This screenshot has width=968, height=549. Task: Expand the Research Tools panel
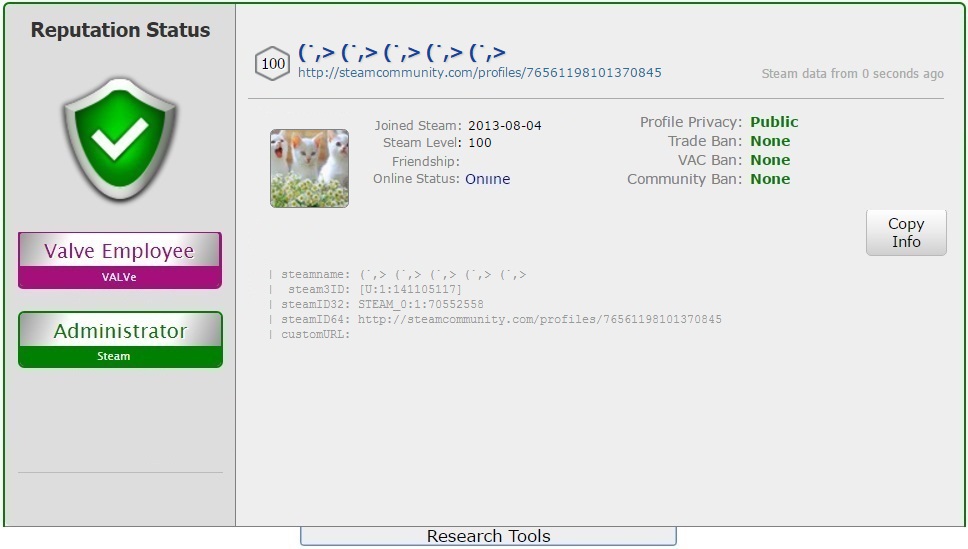[488, 536]
